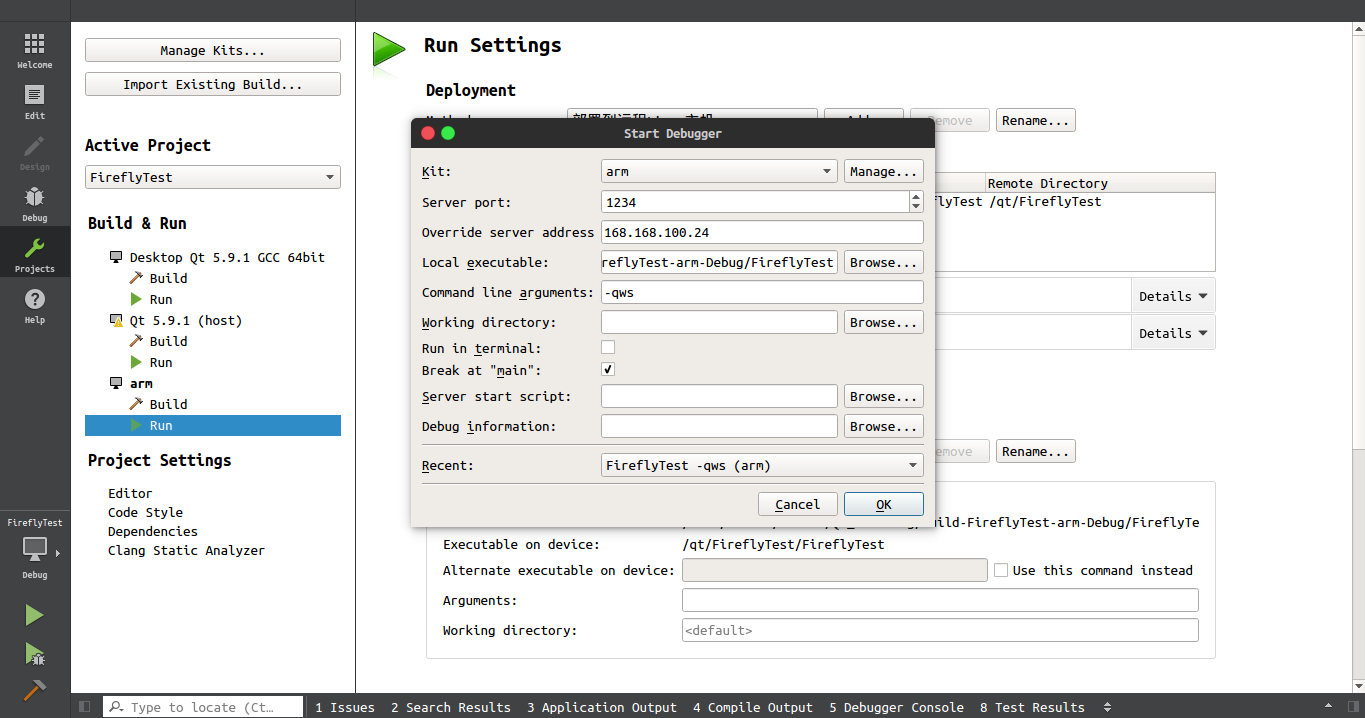The width and height of the screenshot is (1365, 718).
Task: Select Run under Qt 5.9.1 (host)
Action: [x=161, y=362]
